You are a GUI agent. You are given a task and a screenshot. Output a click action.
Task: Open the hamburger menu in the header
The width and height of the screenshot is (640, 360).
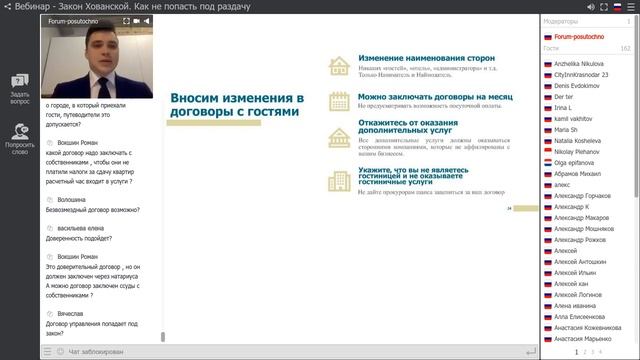[x=631, y=7]
